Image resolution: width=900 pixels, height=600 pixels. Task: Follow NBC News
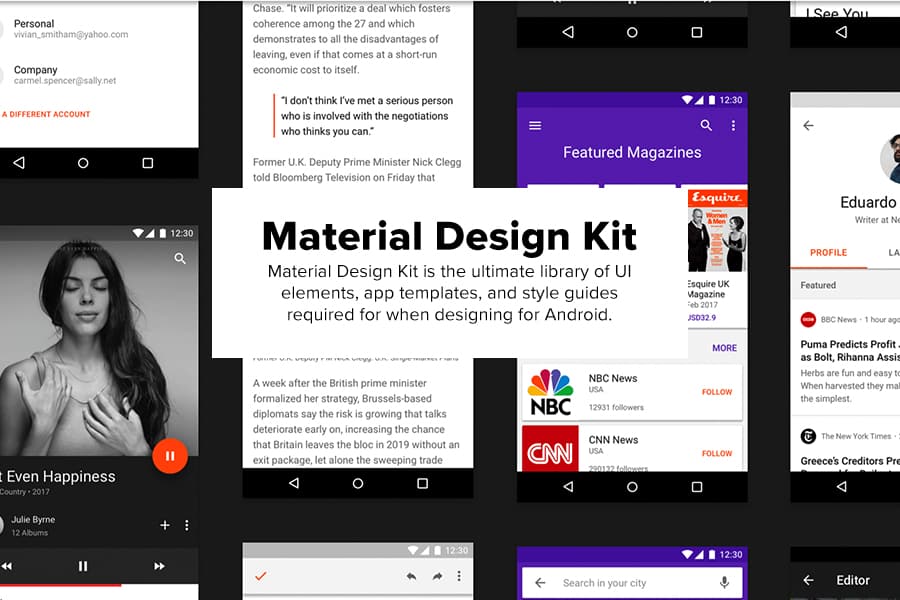pos(717,392)
